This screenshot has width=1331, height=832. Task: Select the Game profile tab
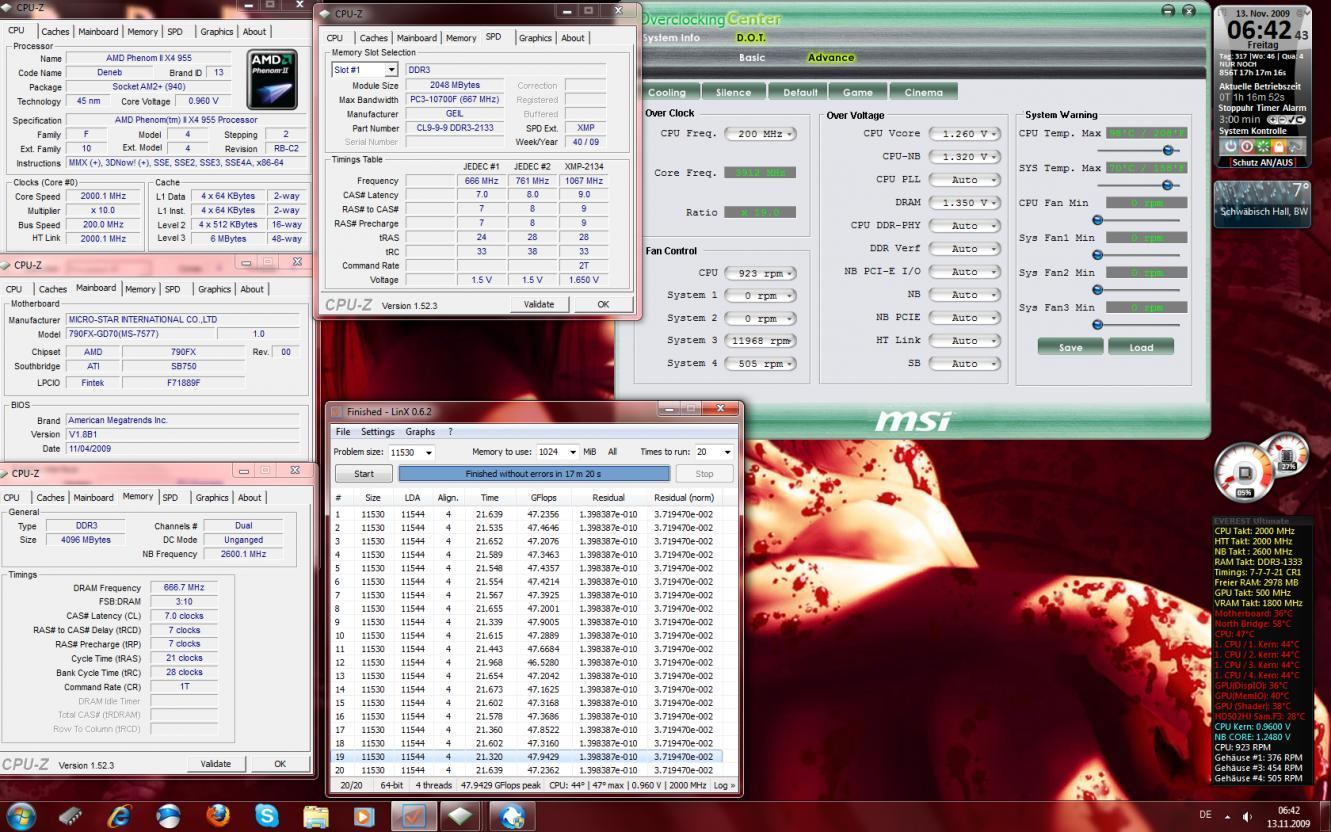(x=858, y=92)
